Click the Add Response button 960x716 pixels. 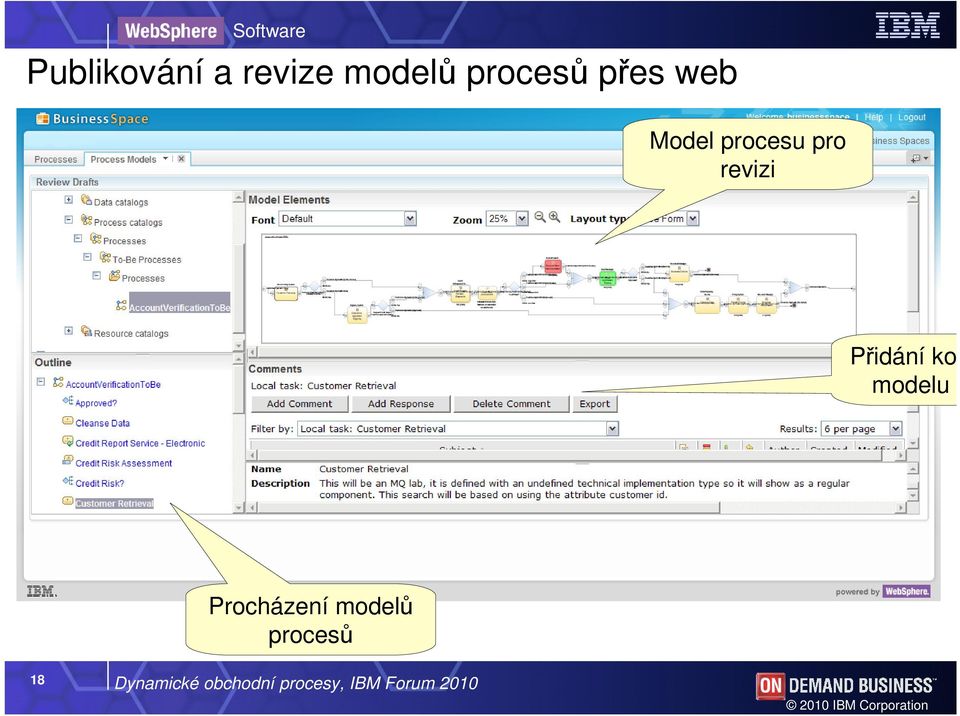click(x=400, y=404)
